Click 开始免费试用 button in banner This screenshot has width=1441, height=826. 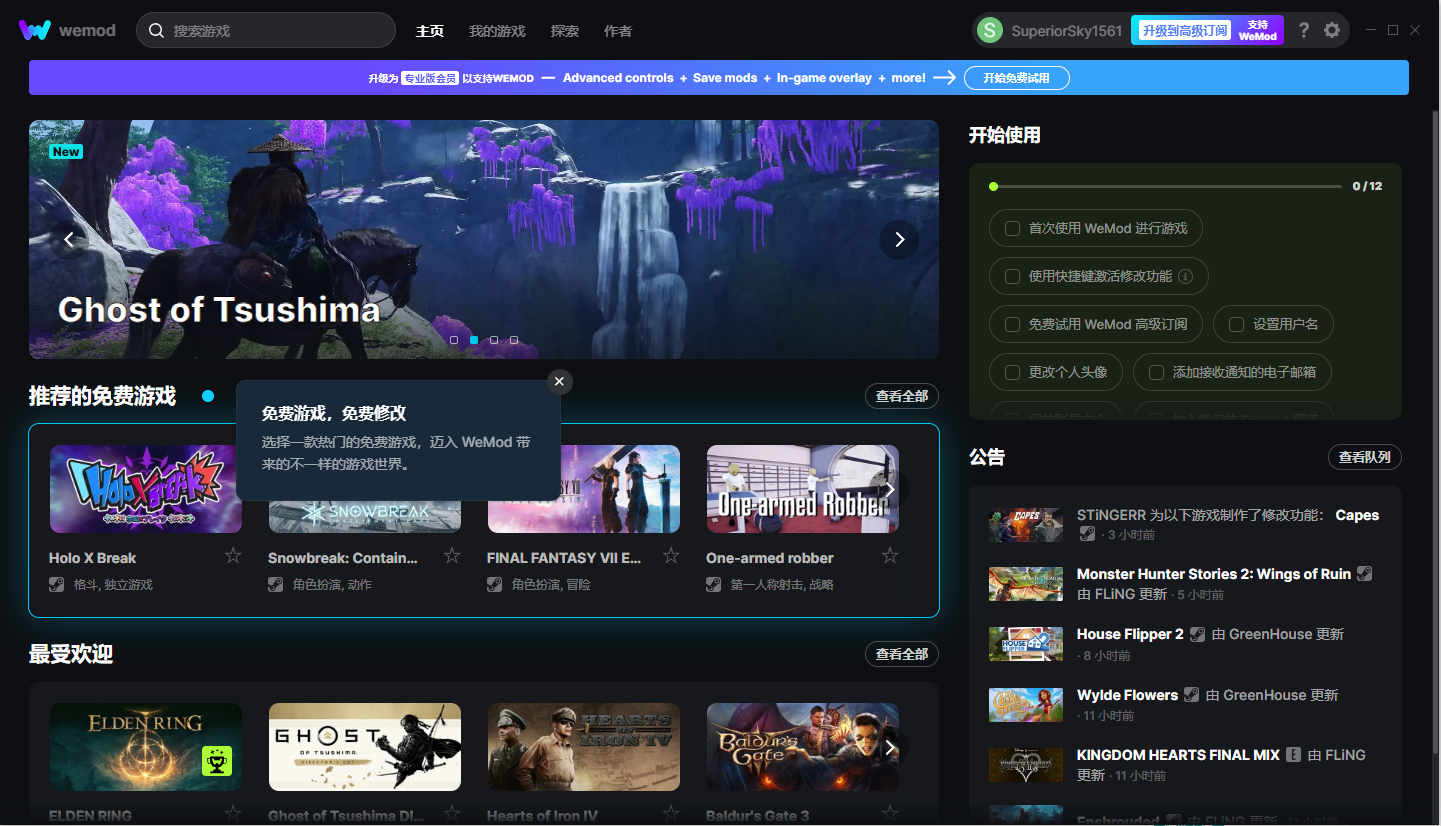coord(1016,78)
